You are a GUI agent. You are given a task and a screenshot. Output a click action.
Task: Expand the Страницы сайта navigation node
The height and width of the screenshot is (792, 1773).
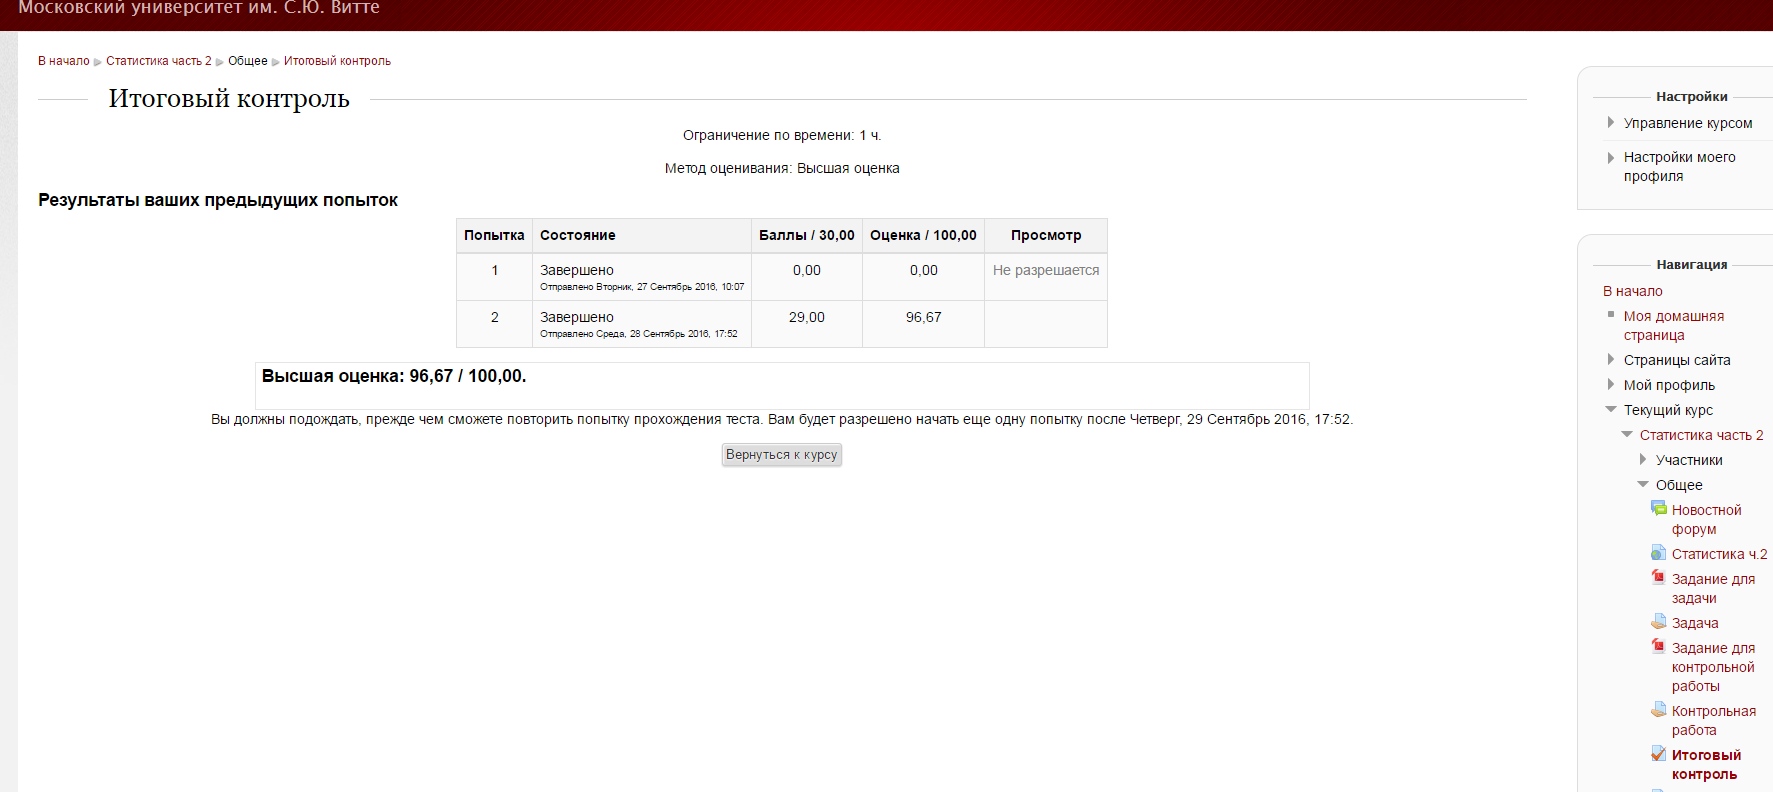tap(1610, 359)
